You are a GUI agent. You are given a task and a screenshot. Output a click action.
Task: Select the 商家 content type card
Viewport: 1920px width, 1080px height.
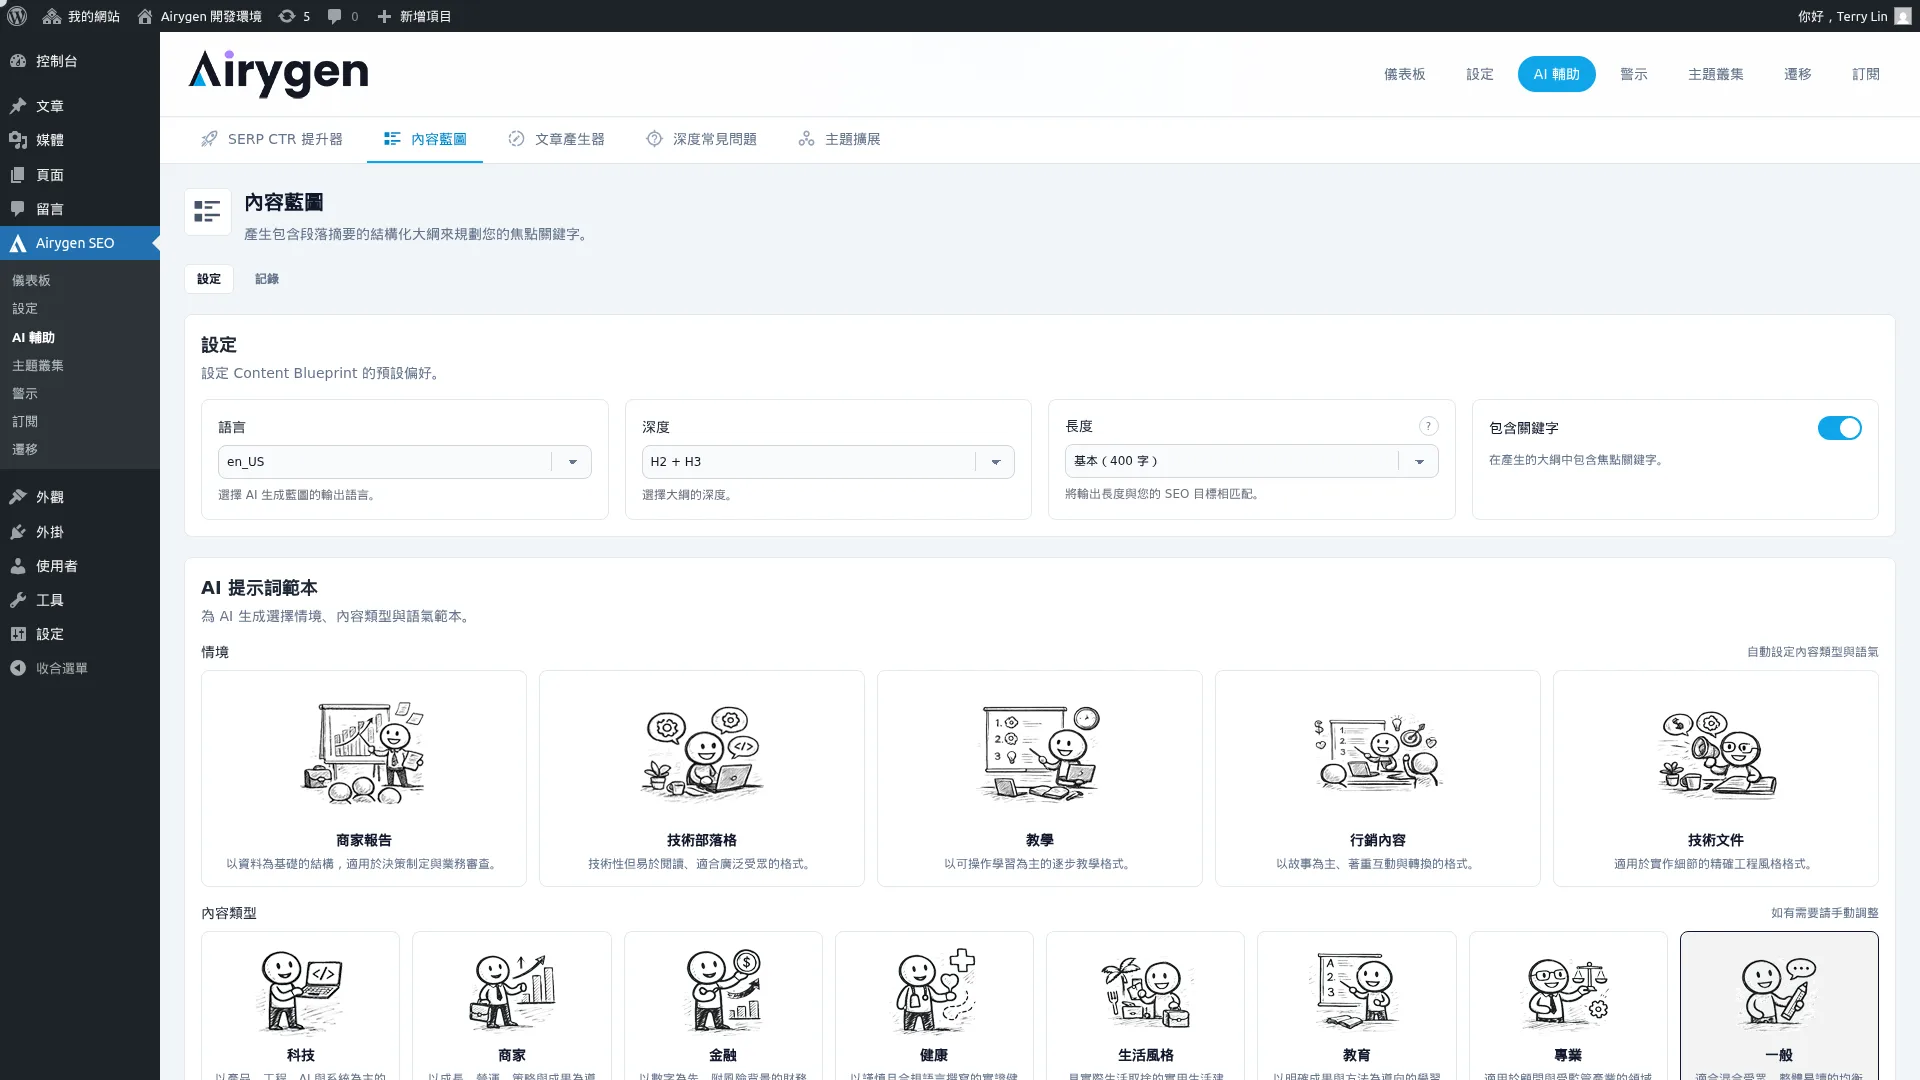[x=512, y=1006]
